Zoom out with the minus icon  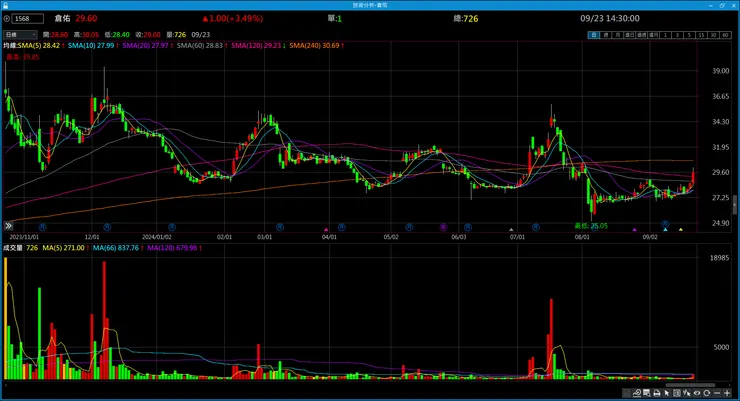pos(717,393)
